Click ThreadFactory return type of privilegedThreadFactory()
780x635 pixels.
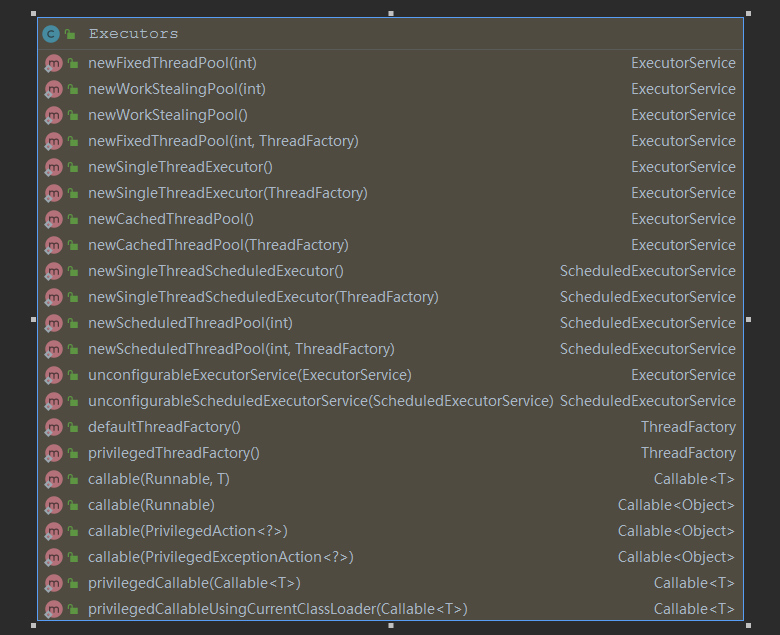688,453
